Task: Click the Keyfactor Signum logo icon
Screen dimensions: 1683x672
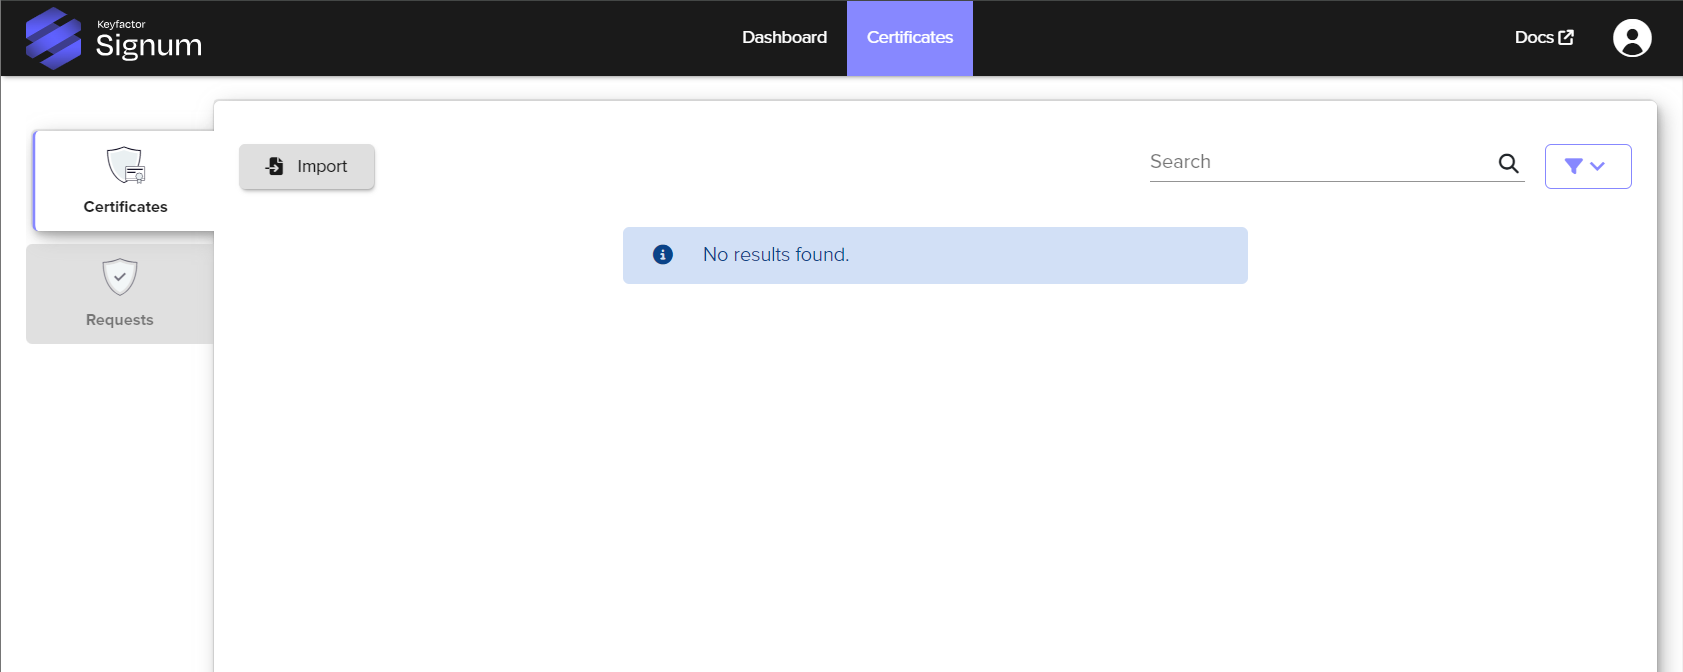Action: click(53, 38)
